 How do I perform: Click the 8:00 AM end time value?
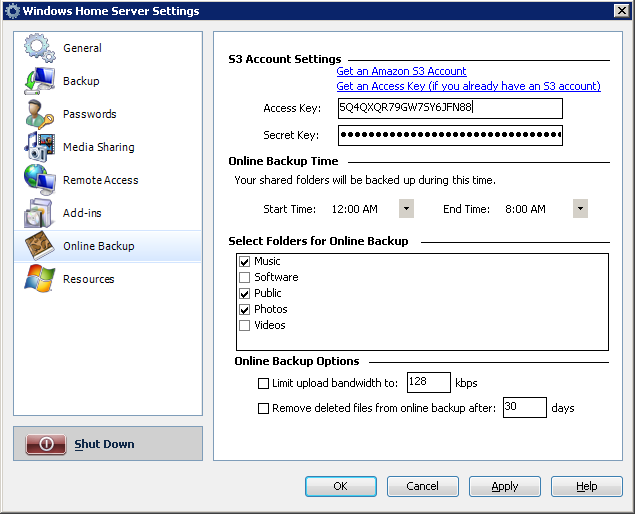[x=525, y=209]
